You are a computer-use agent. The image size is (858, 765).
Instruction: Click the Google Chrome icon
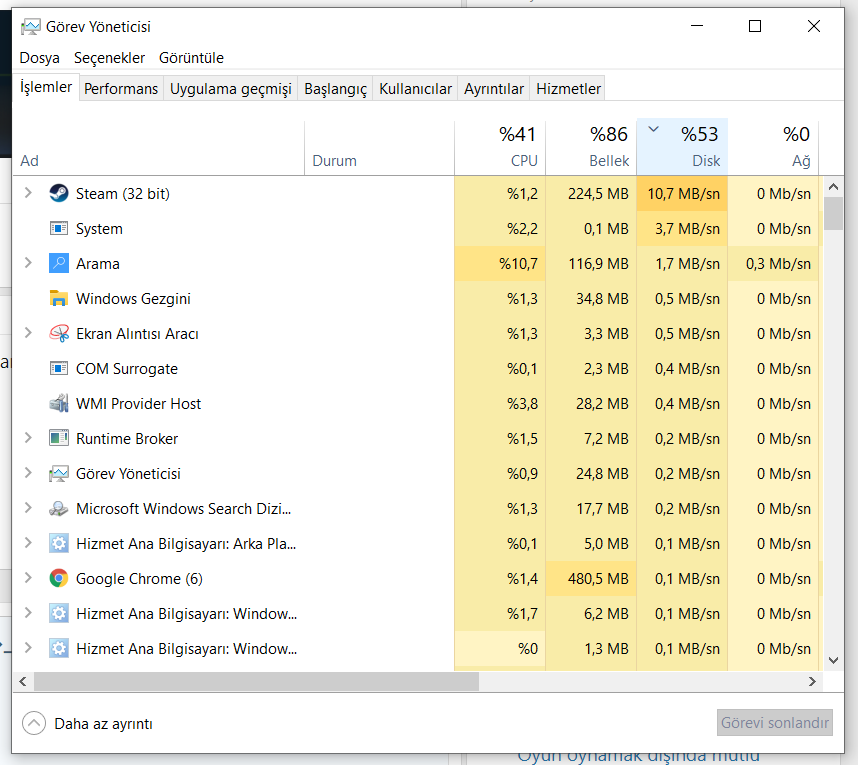point(59,578)
